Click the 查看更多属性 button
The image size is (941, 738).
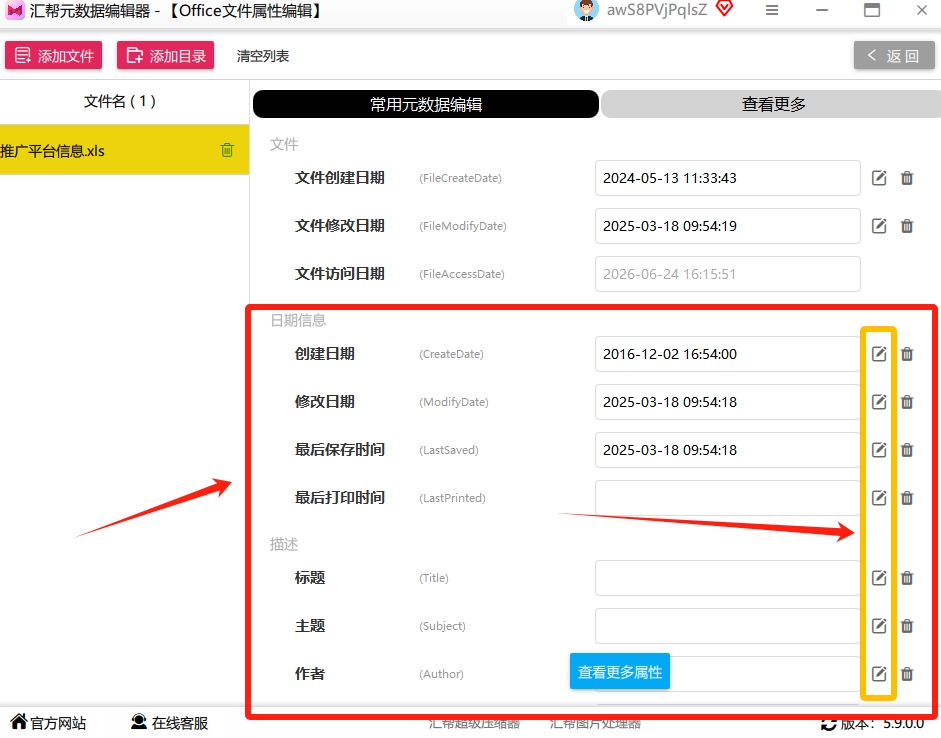(x=620, y=671)
